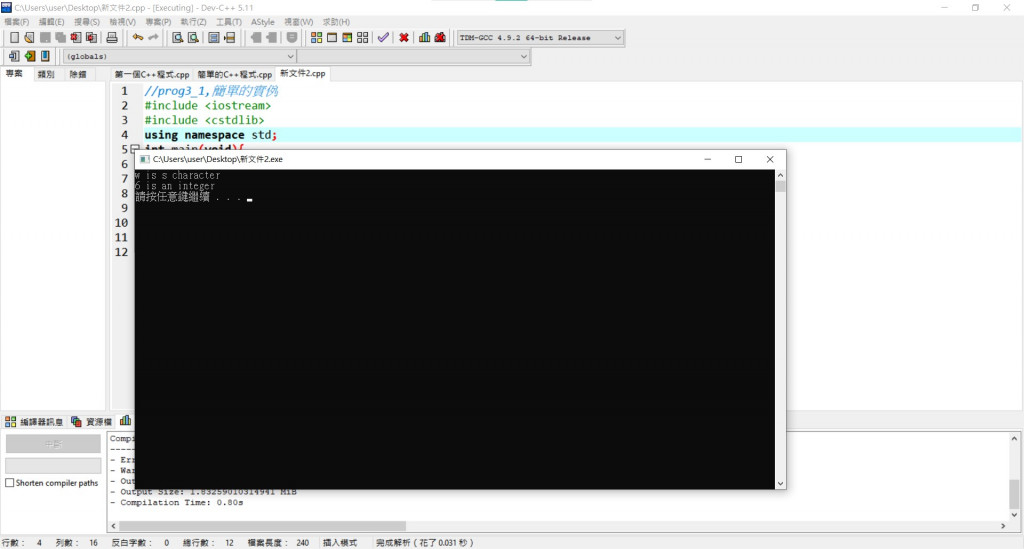This screenshot has height=549, width=1024.
Task: Collapse the code fold at line 5
Action: [135, 149]
